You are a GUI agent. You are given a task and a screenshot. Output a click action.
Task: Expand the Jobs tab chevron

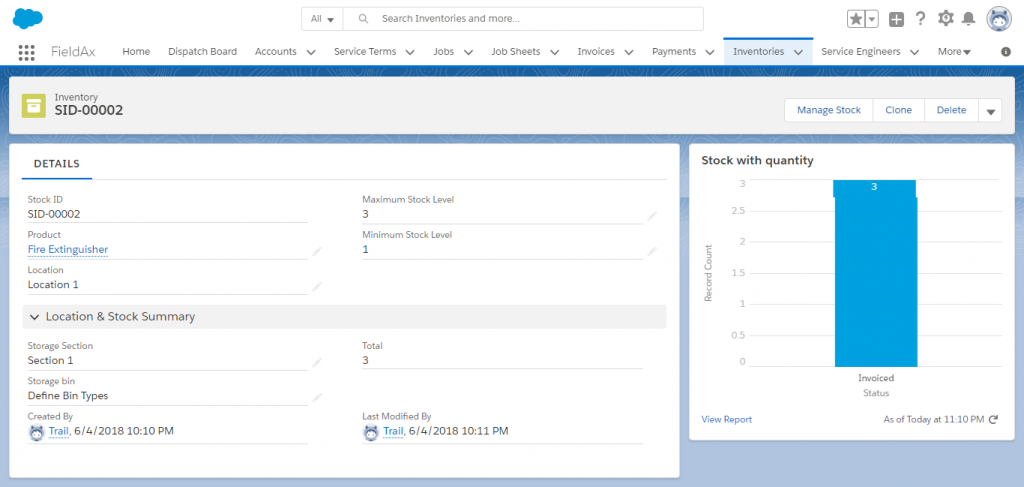tap(468, 52)
